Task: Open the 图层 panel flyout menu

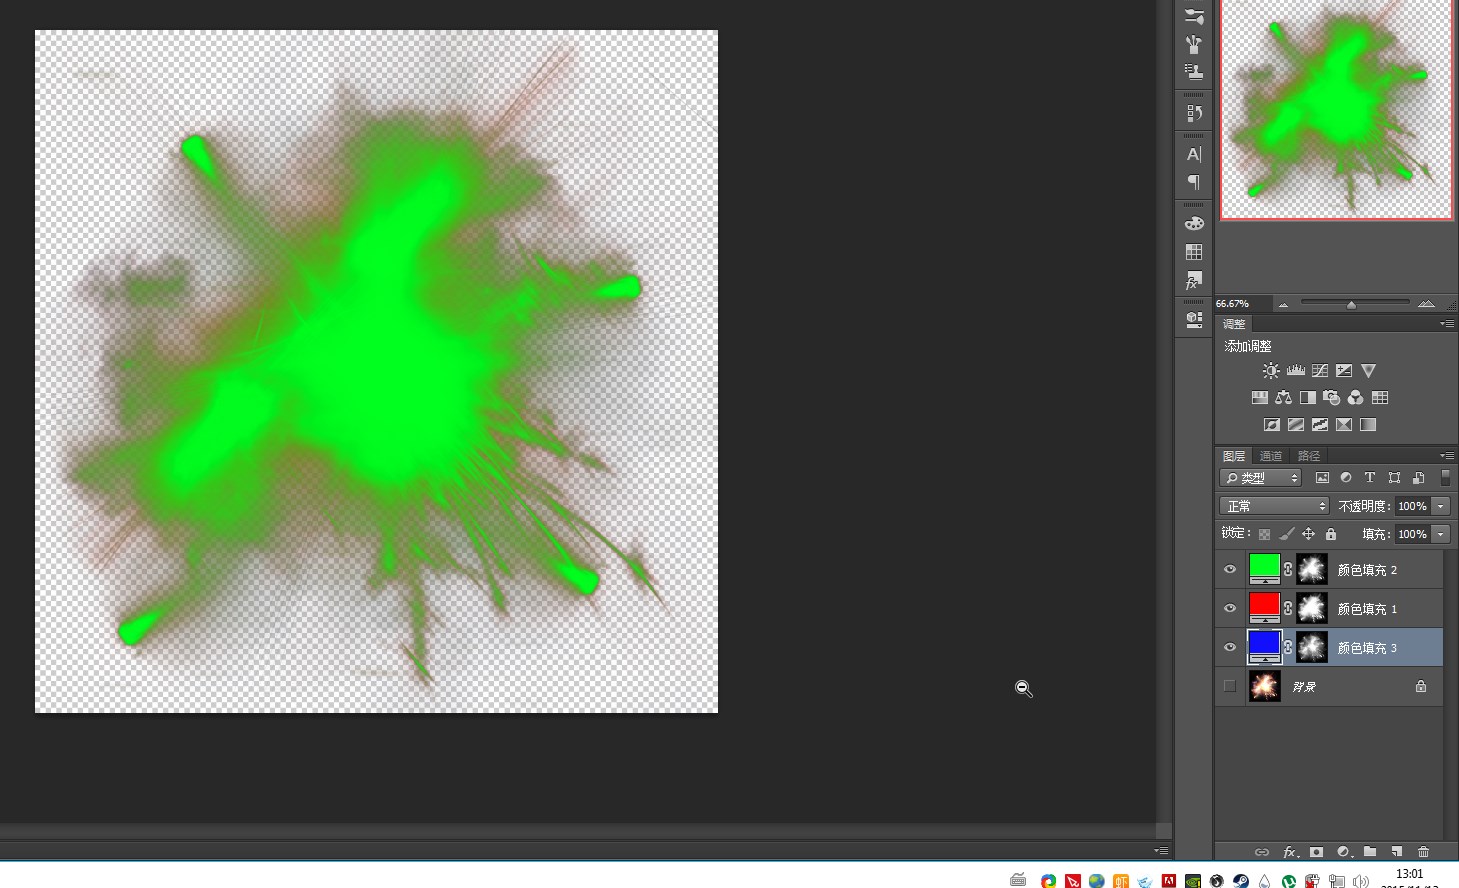Action: (x=1447, y=456)
